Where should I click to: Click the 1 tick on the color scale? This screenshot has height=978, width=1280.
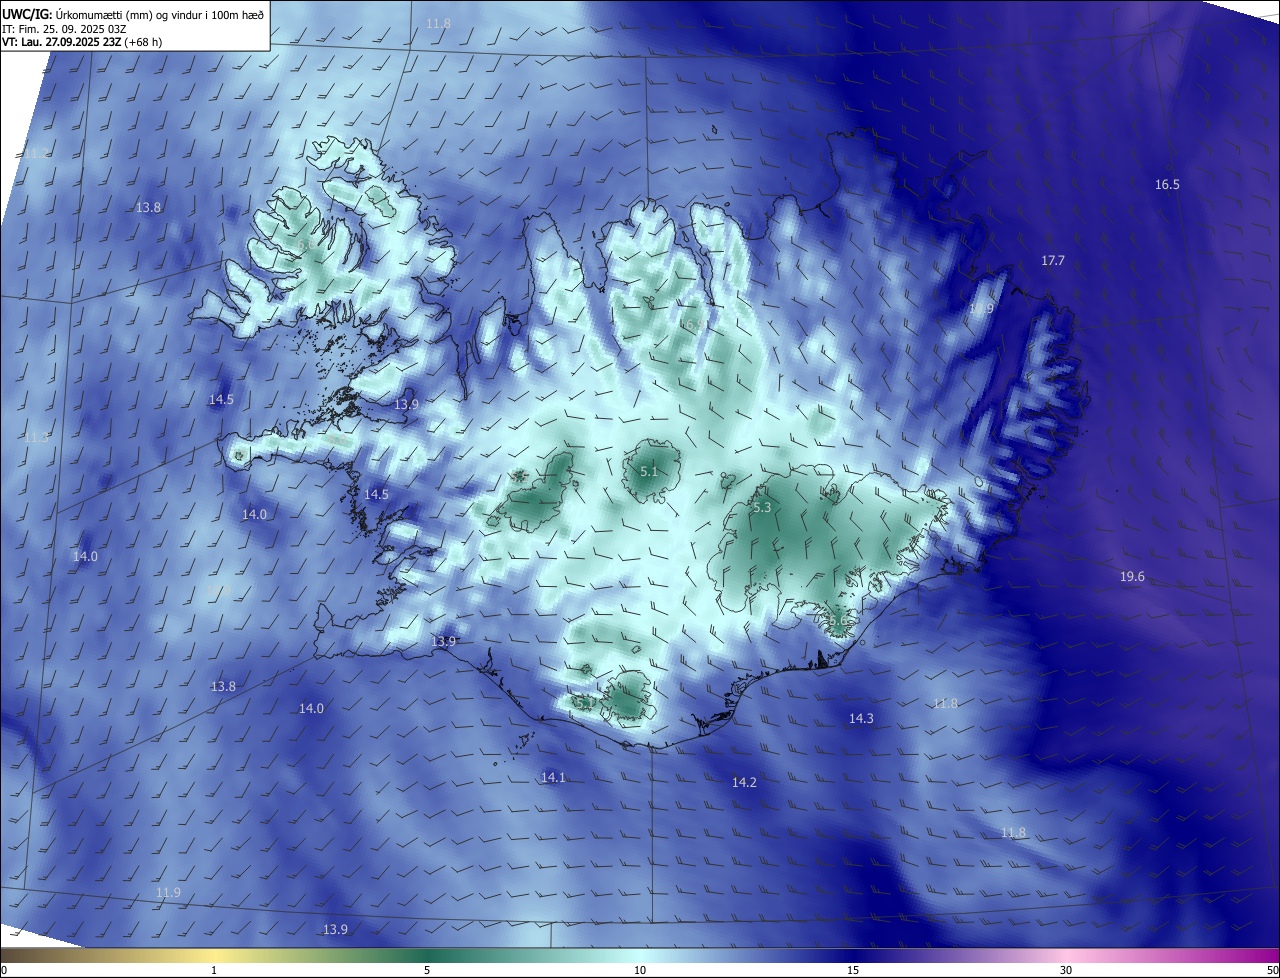pyautogui.click(x=214, y=970)
